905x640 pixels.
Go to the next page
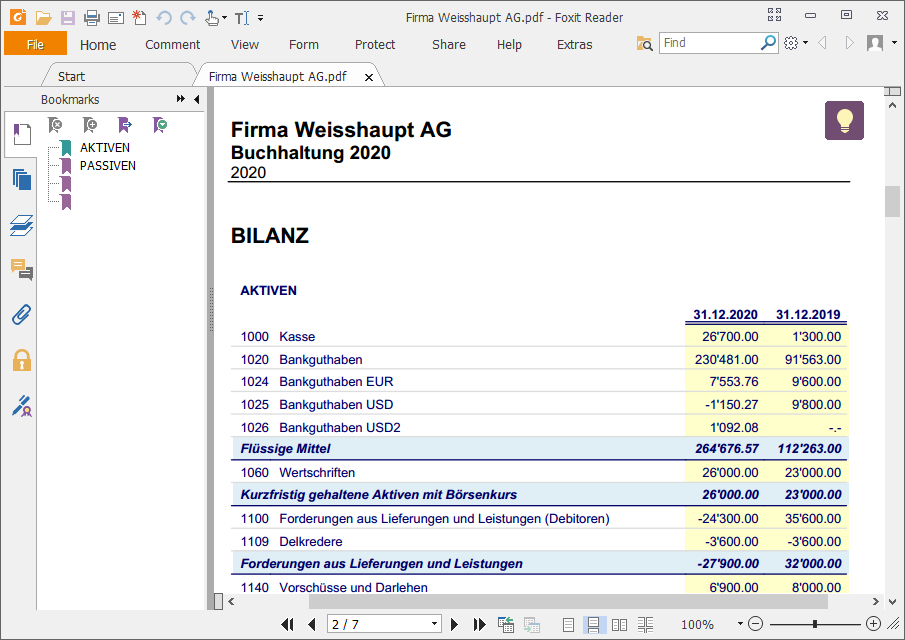click(x=454, y=624)
